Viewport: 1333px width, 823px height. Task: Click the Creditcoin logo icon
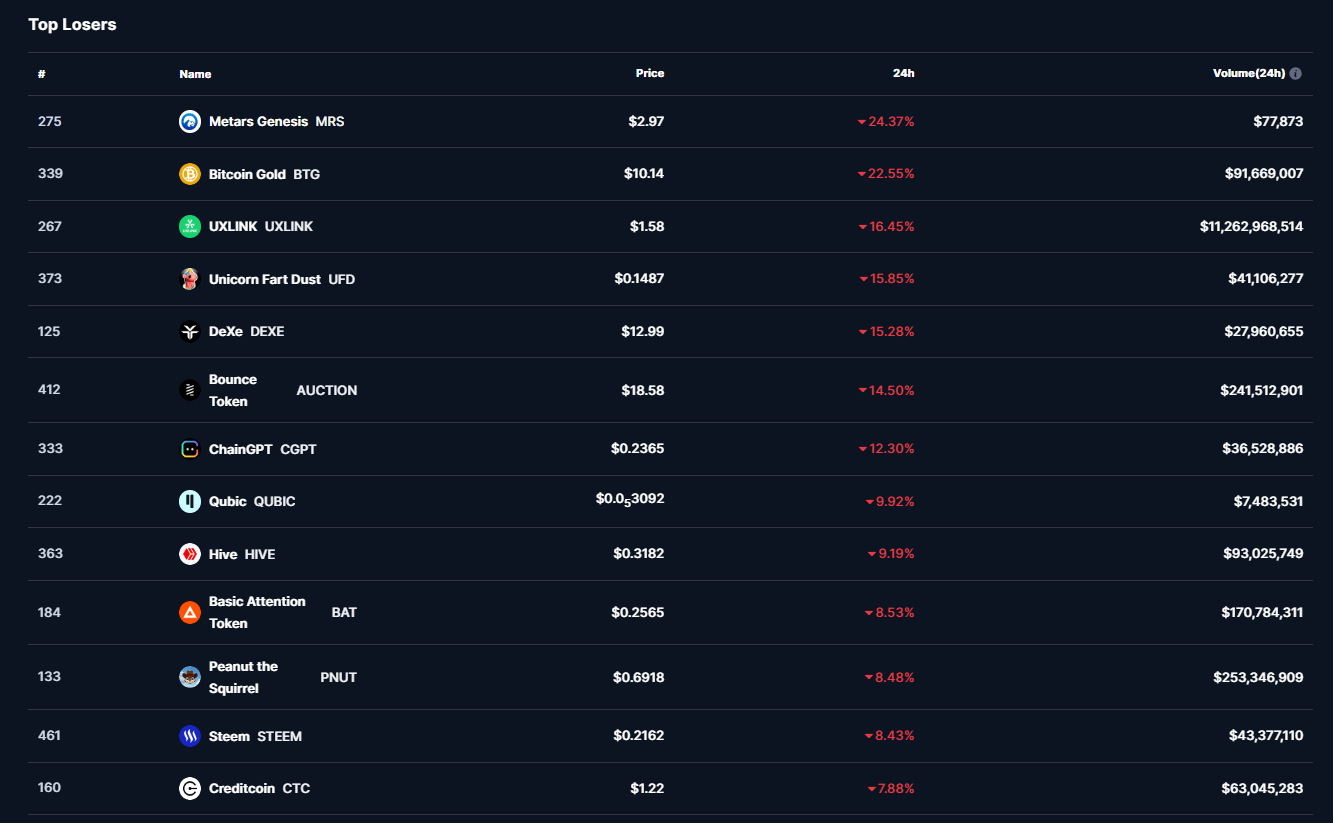point(190,788)
